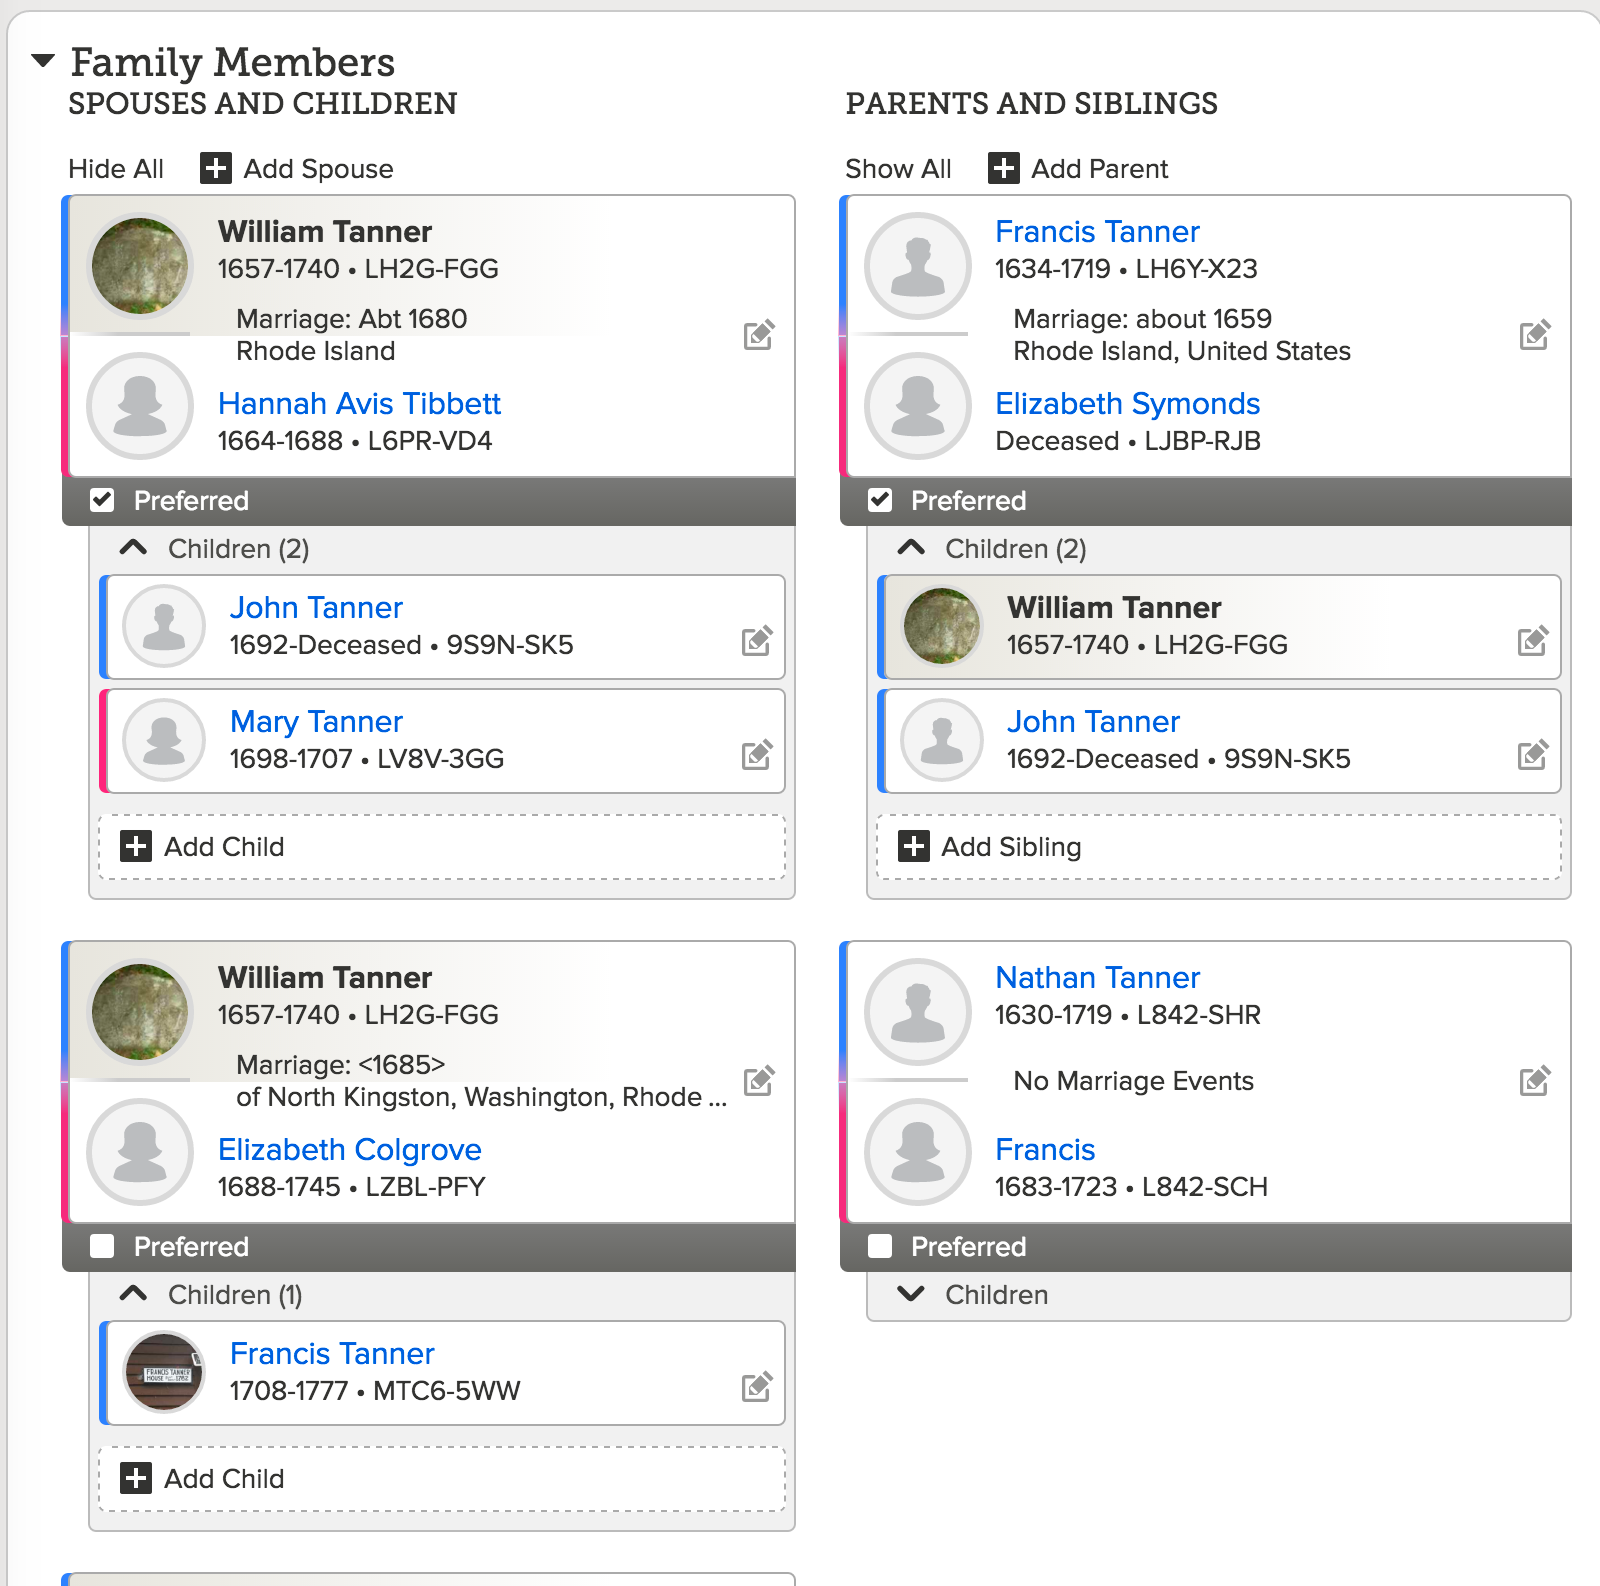Click Show All under Parents and Siblings
Viewport: 1600px width, 1586px height.
pyautogui.click(x=898, y=169)
